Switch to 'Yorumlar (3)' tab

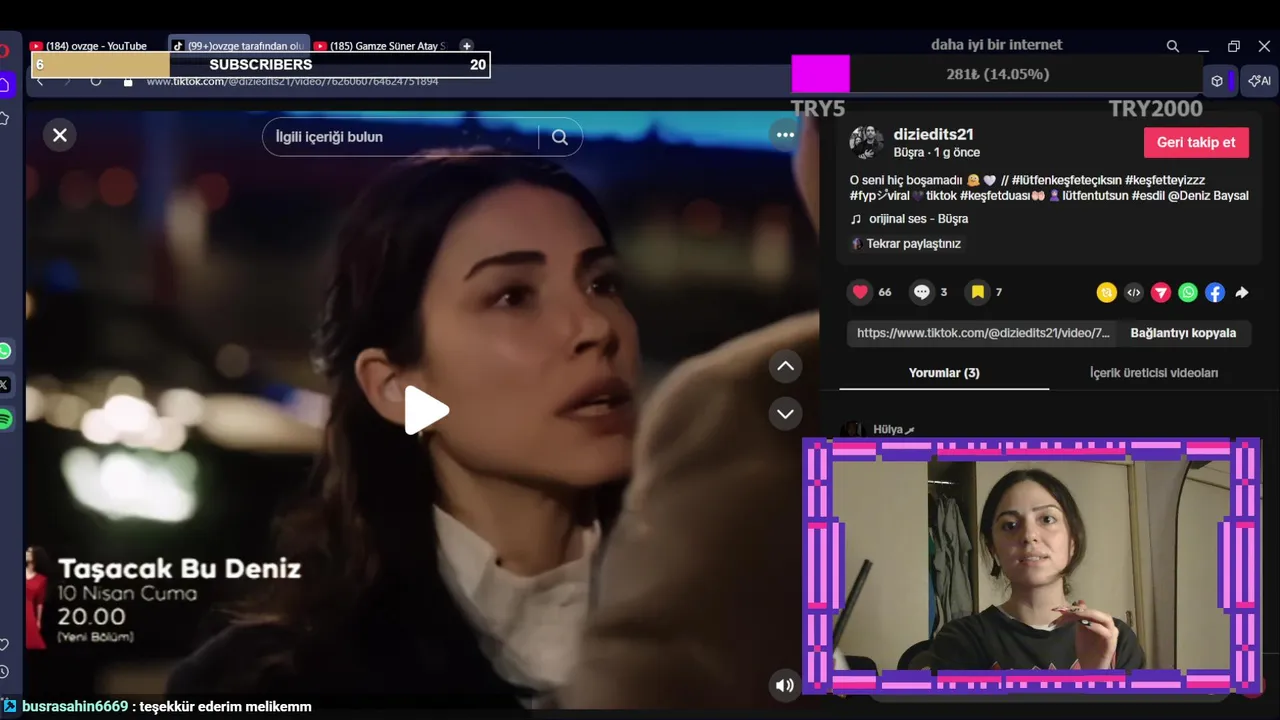coord(944,373)
